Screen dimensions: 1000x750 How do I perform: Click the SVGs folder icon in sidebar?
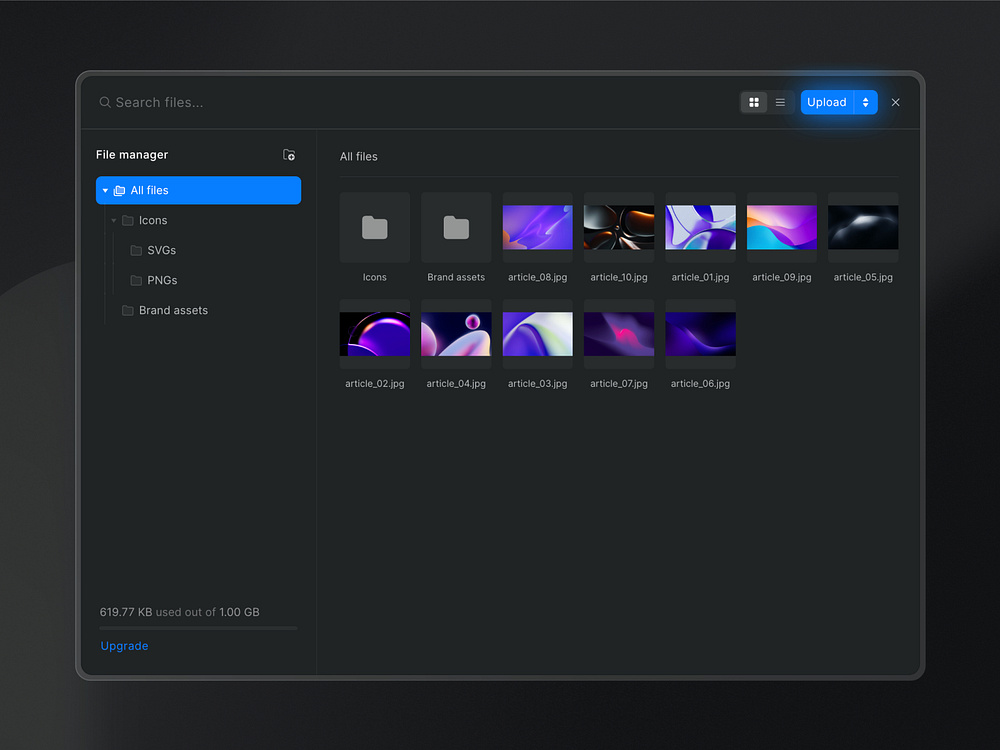pyautogui.click(x=136, y=251)
